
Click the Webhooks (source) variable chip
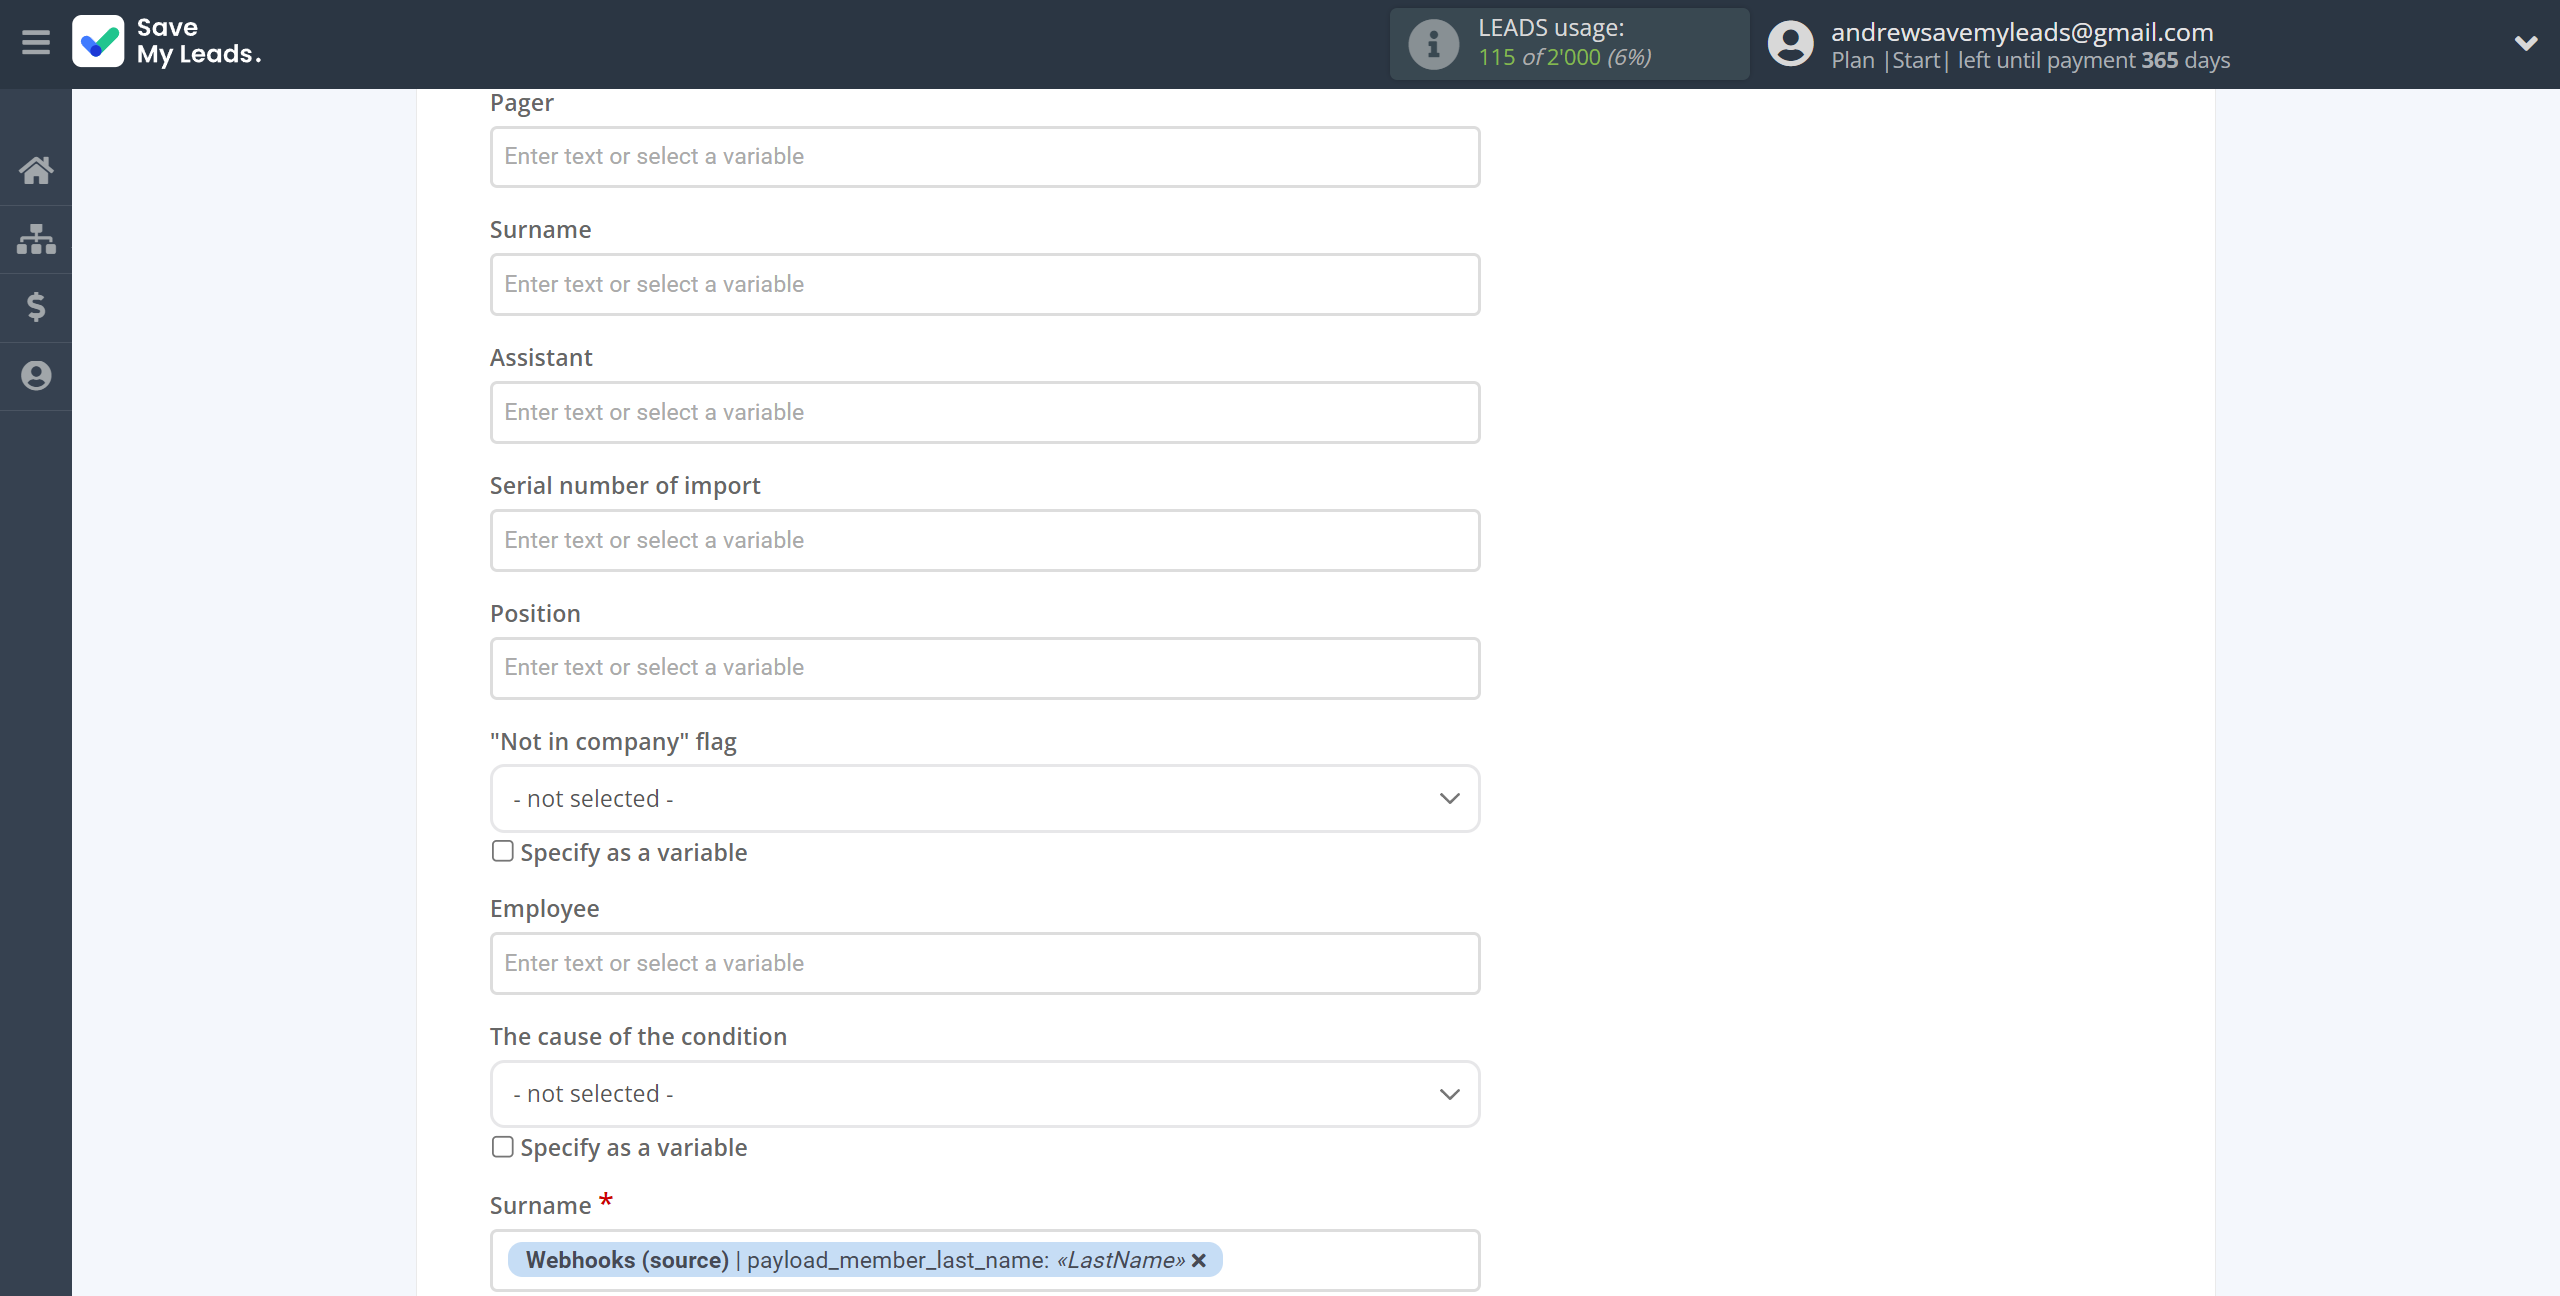pos(865,1260)
